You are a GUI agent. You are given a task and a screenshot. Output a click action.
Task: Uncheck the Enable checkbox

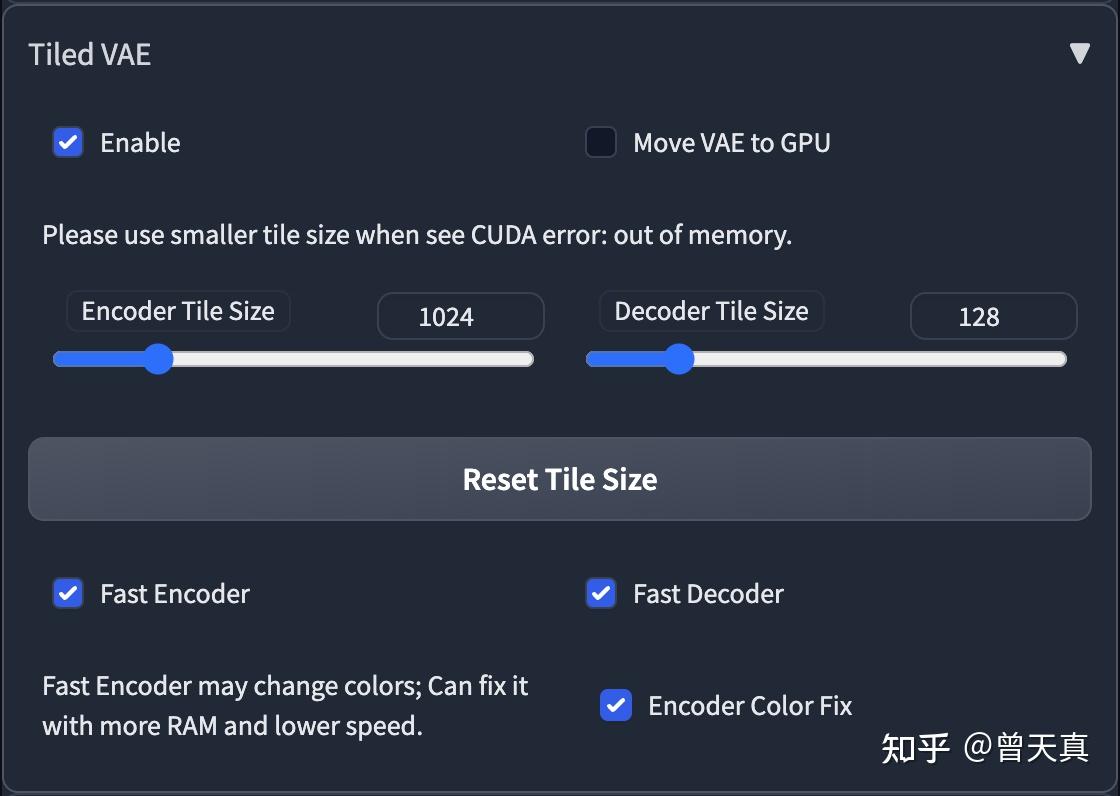[x=68, y=143]
